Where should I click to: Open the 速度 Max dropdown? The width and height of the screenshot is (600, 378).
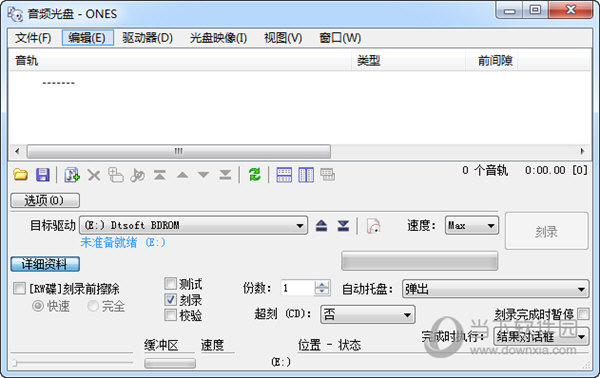click(472, 225)
